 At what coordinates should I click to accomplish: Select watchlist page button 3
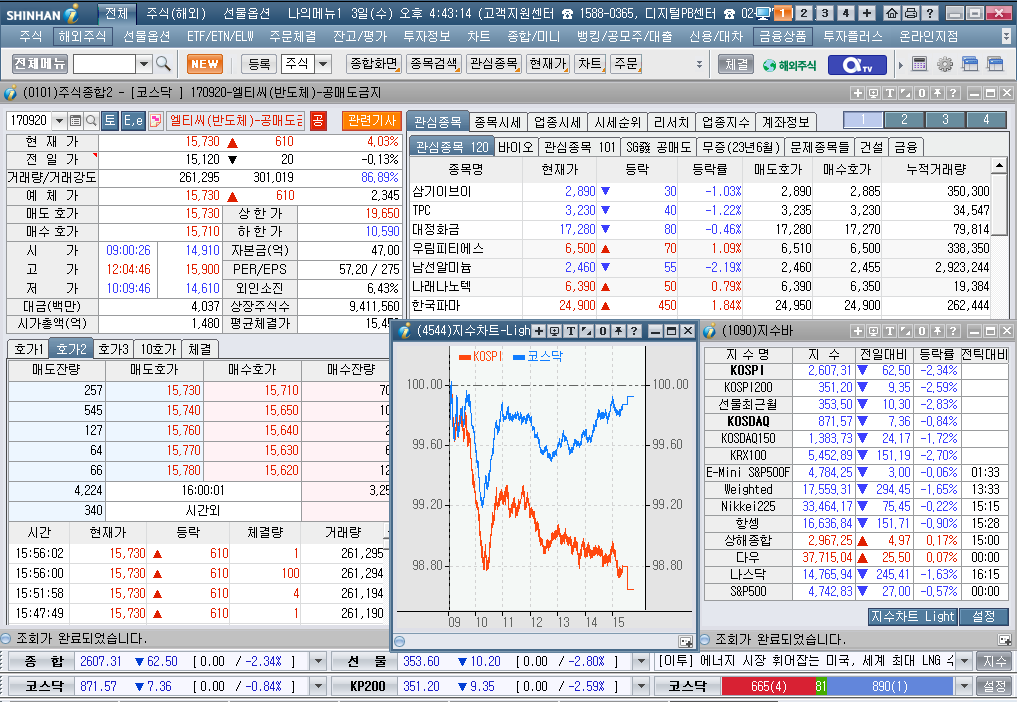(x=945, y=119)
